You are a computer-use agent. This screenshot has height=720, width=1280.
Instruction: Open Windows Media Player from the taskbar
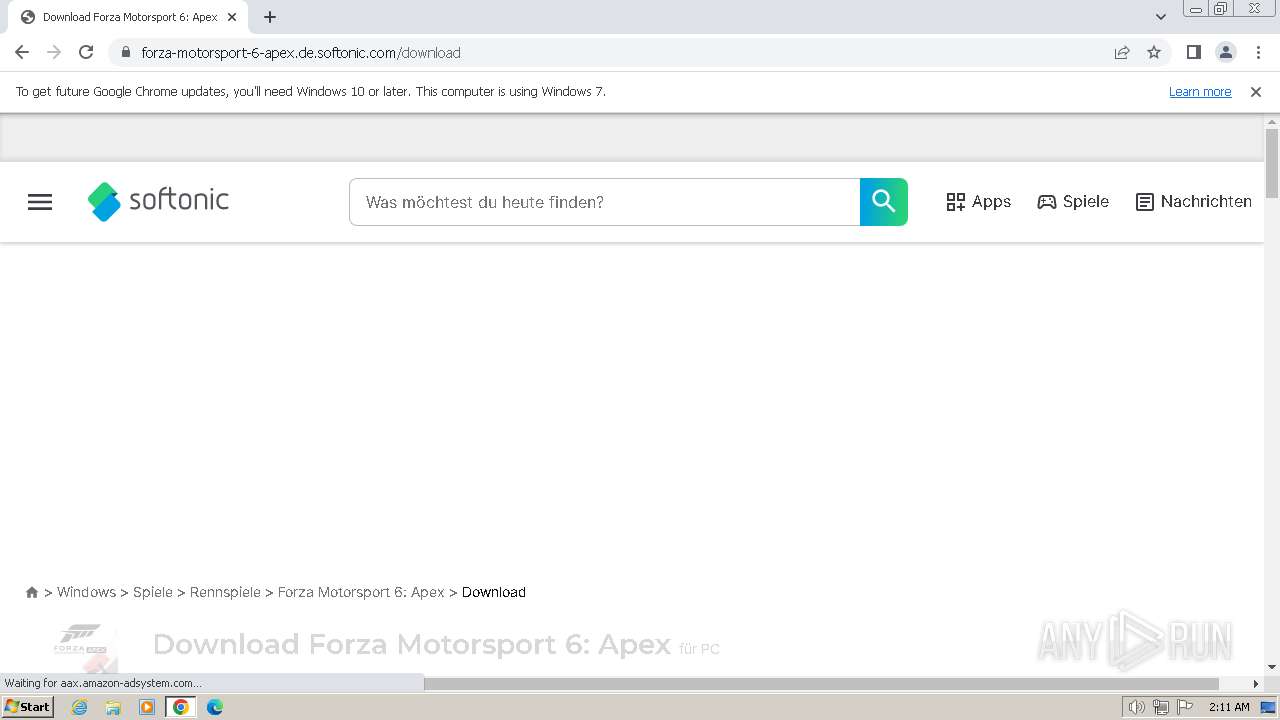(x=147, y=707)
